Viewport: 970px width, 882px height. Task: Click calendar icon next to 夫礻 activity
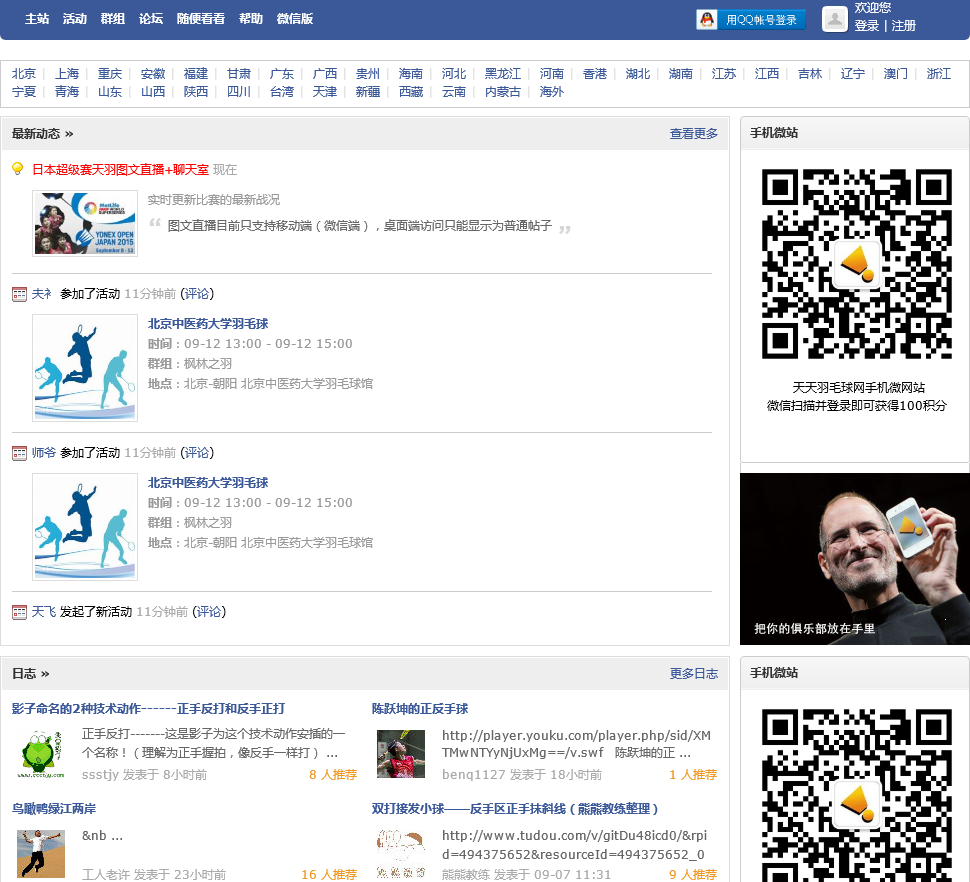point(19,294)
